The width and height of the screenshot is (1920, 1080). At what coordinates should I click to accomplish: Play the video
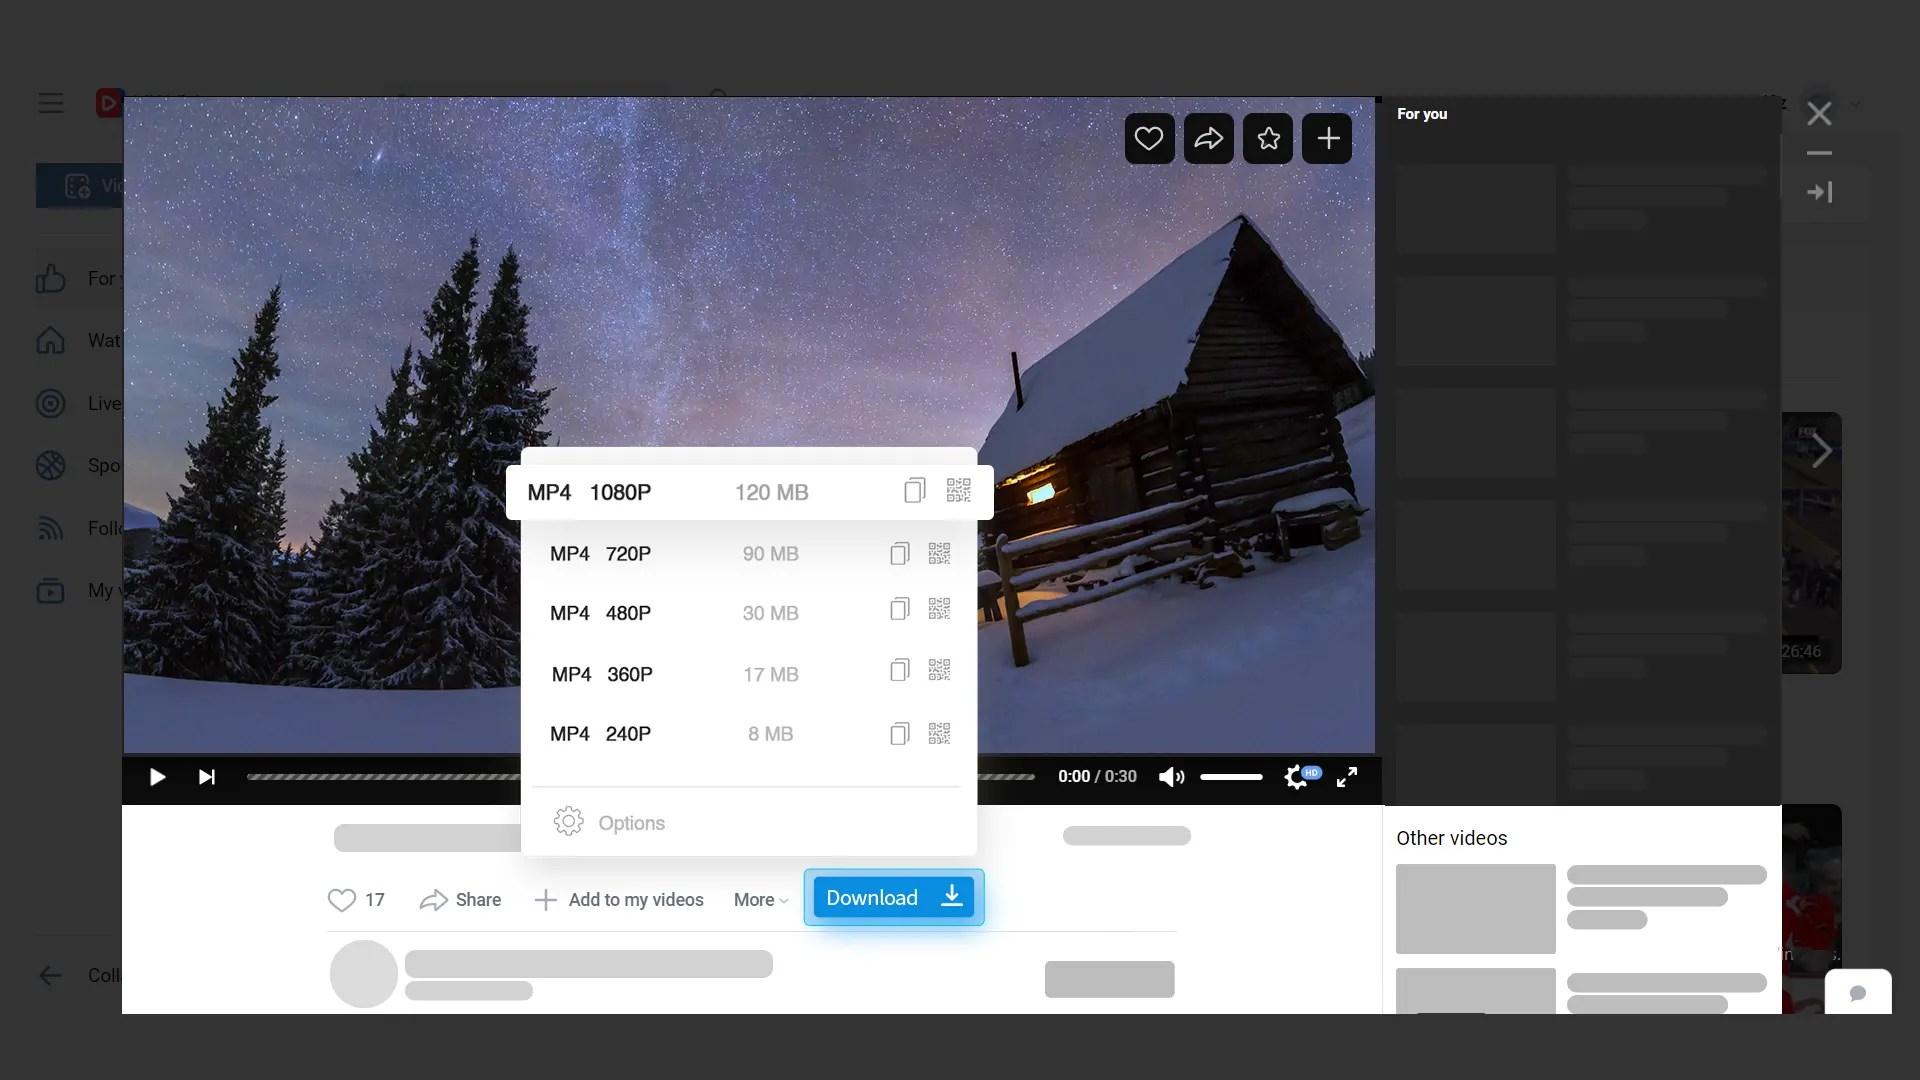[x=157, y=777]
